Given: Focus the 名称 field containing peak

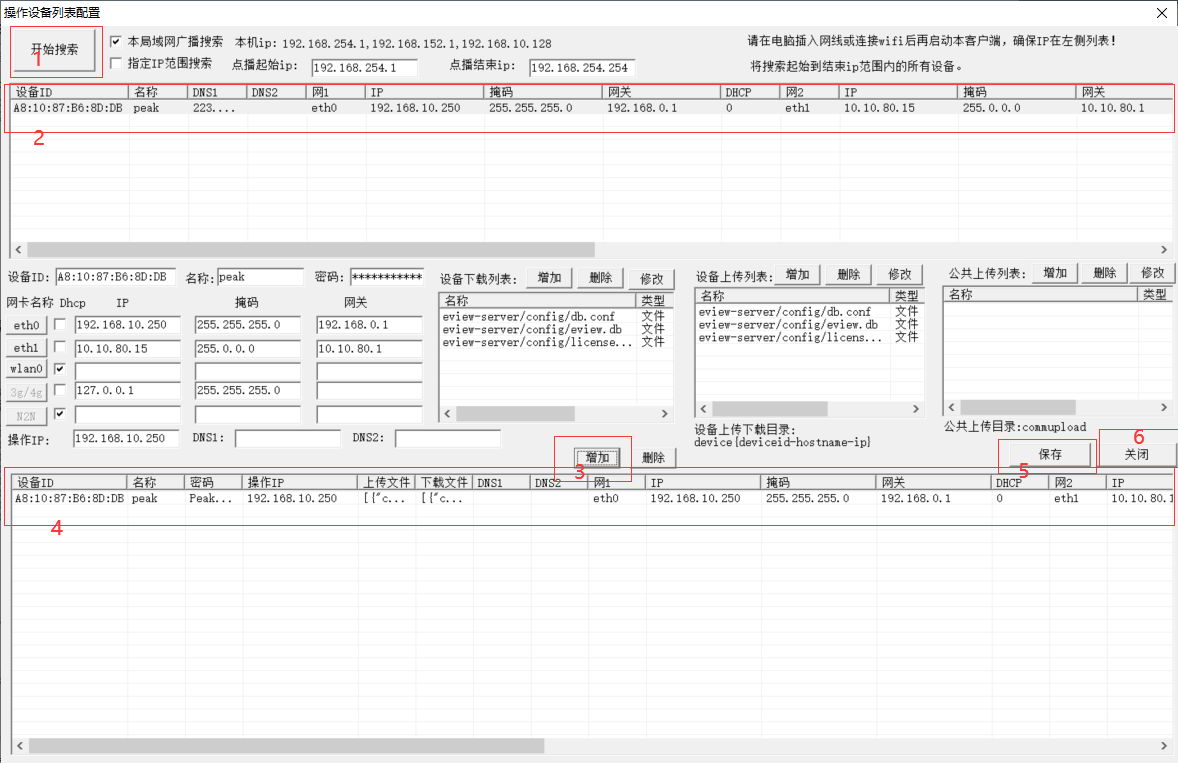Looking at the screenshot, I should (x=260, y=277).
